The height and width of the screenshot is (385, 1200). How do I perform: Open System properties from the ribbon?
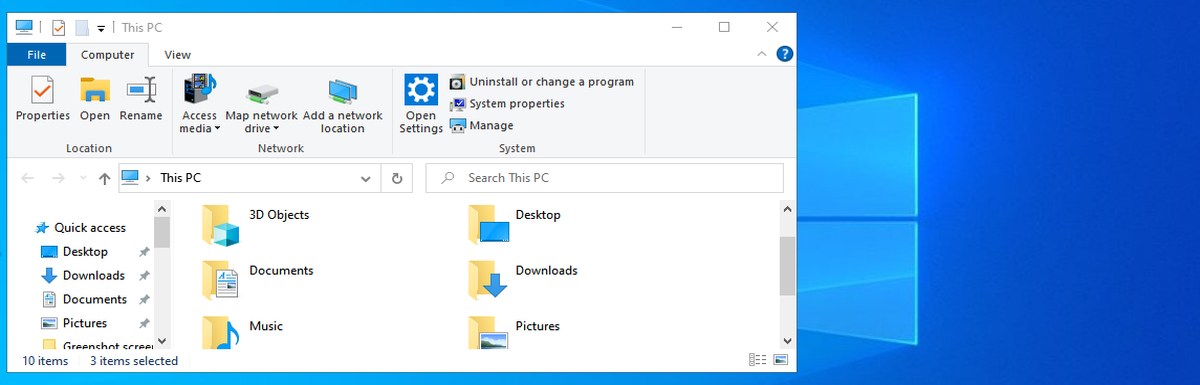pos(507,104)
